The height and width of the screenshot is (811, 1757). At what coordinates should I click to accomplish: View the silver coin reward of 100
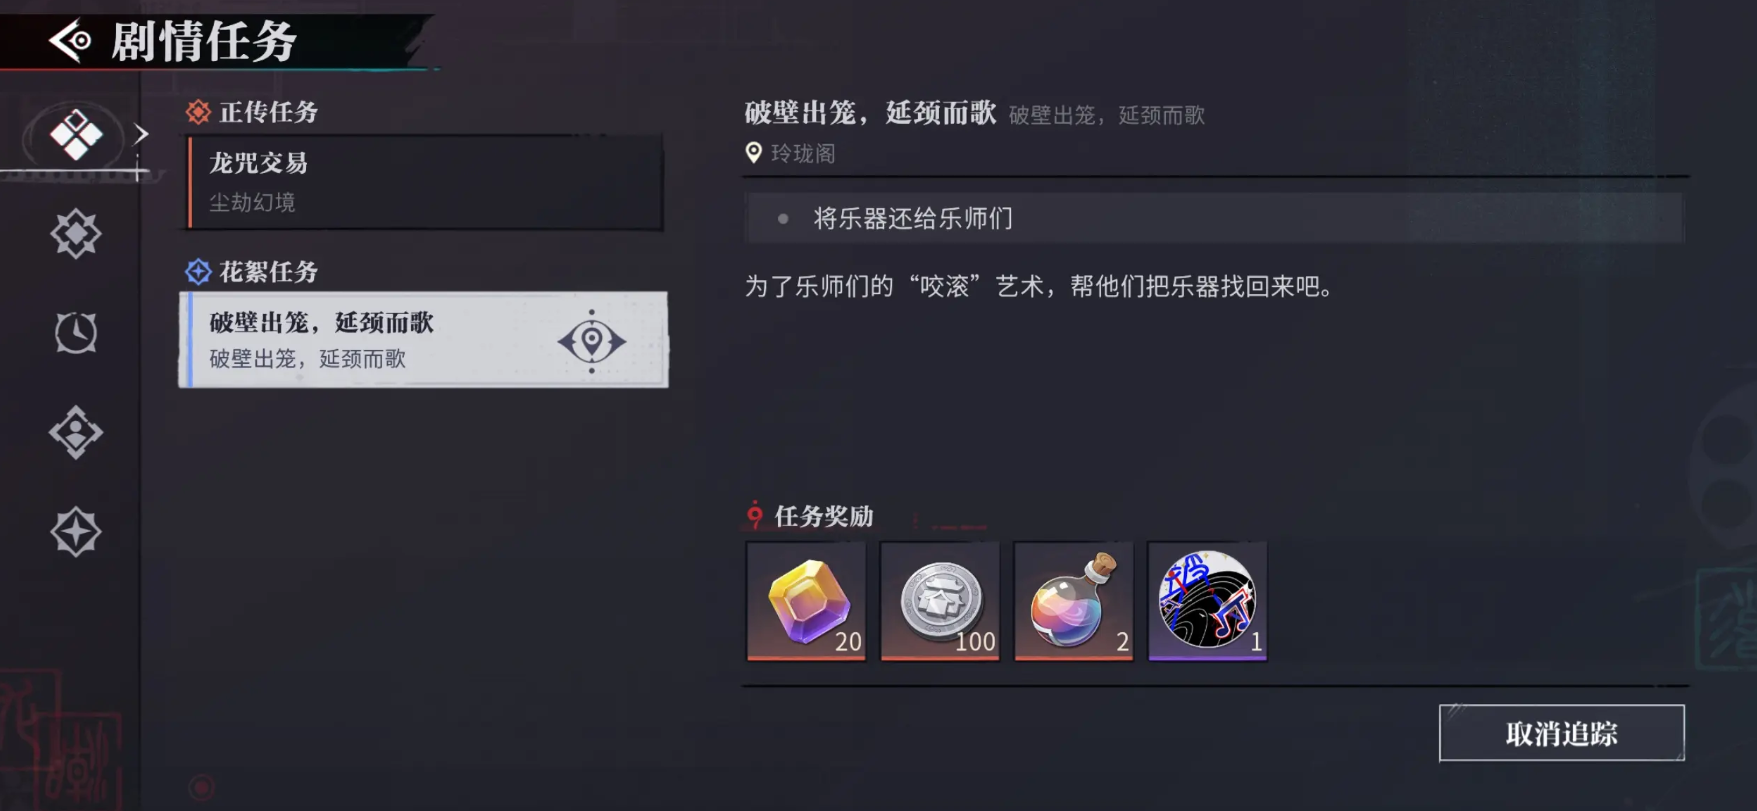click(940, 601)
